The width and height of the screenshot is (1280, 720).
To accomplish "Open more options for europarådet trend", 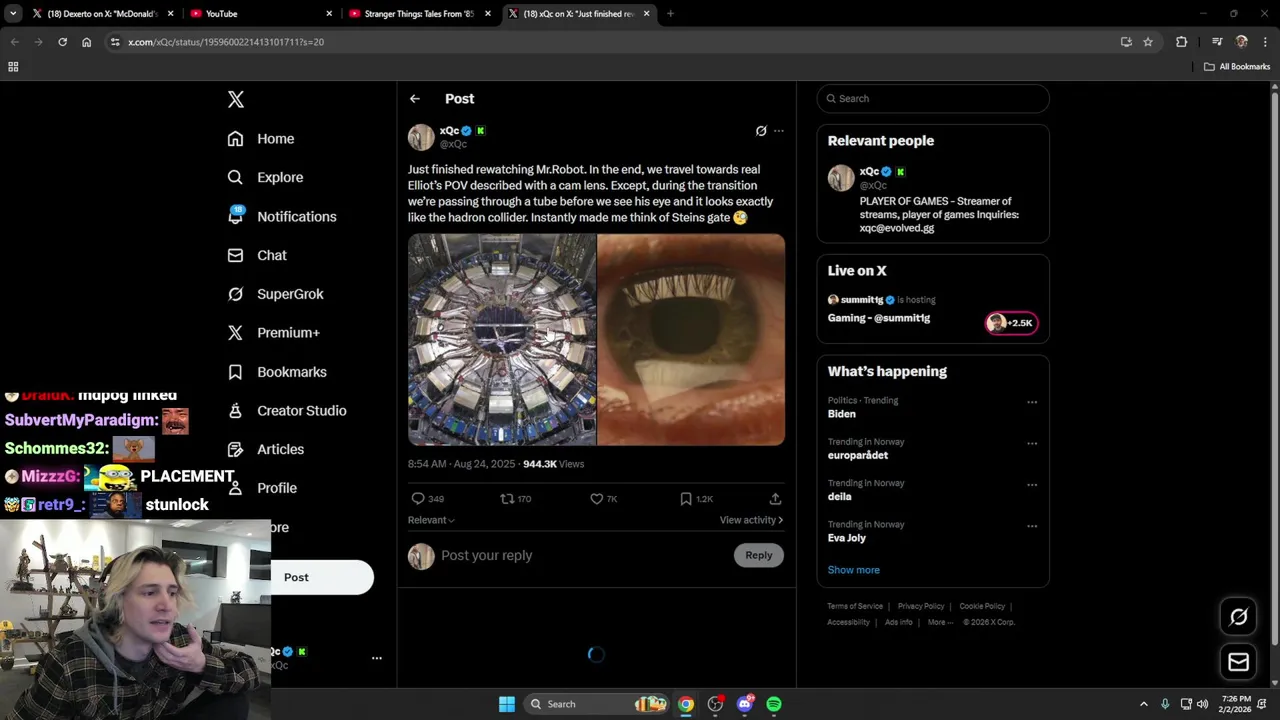I will [1032, 444].
